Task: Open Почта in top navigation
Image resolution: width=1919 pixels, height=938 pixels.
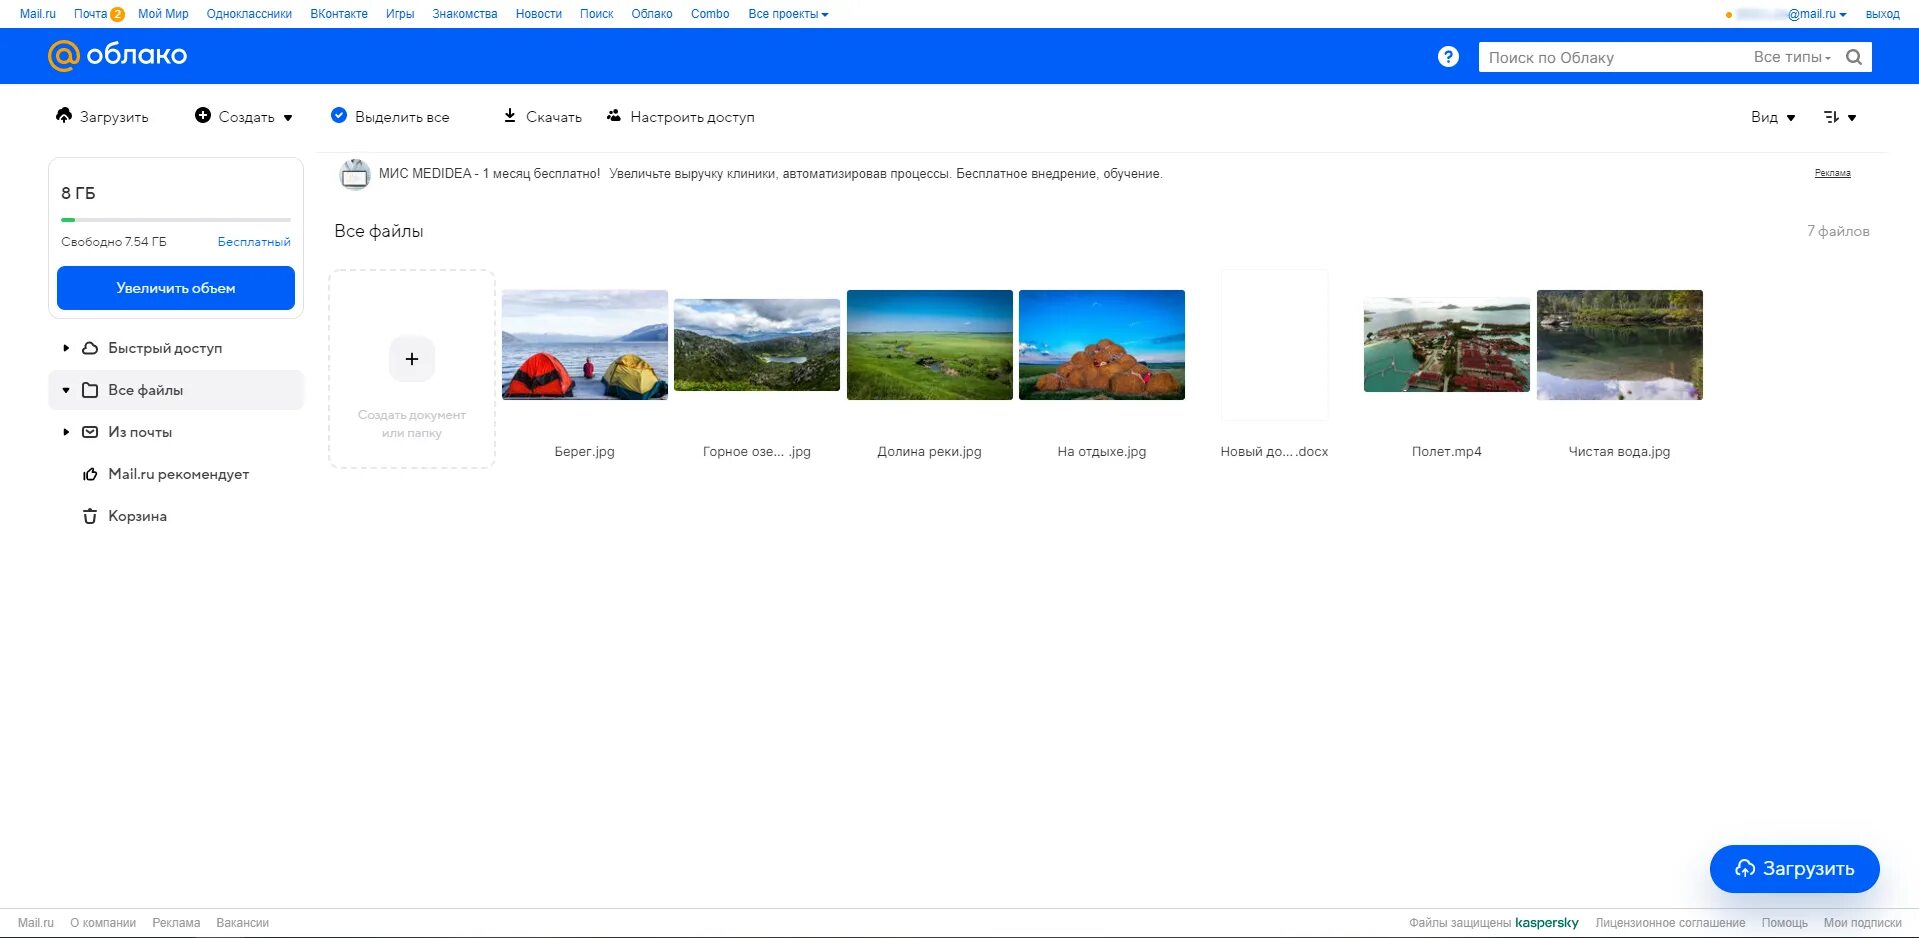Action: 90,14
